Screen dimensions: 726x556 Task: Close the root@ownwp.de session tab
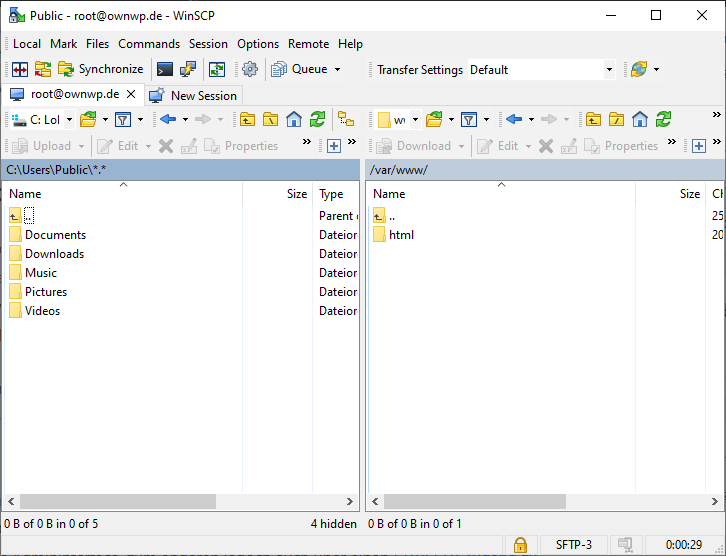[x=131, y=94]
